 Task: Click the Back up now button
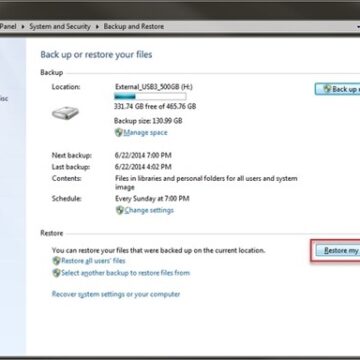tap(337, 89)
